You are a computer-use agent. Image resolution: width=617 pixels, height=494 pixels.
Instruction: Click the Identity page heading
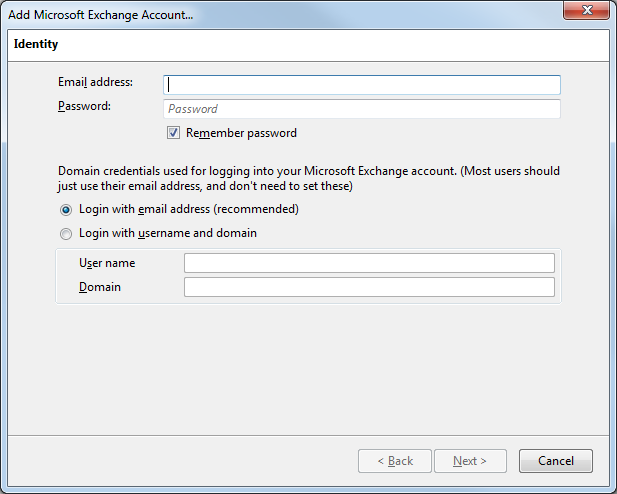pyautogui.click(x=36, y=44)
